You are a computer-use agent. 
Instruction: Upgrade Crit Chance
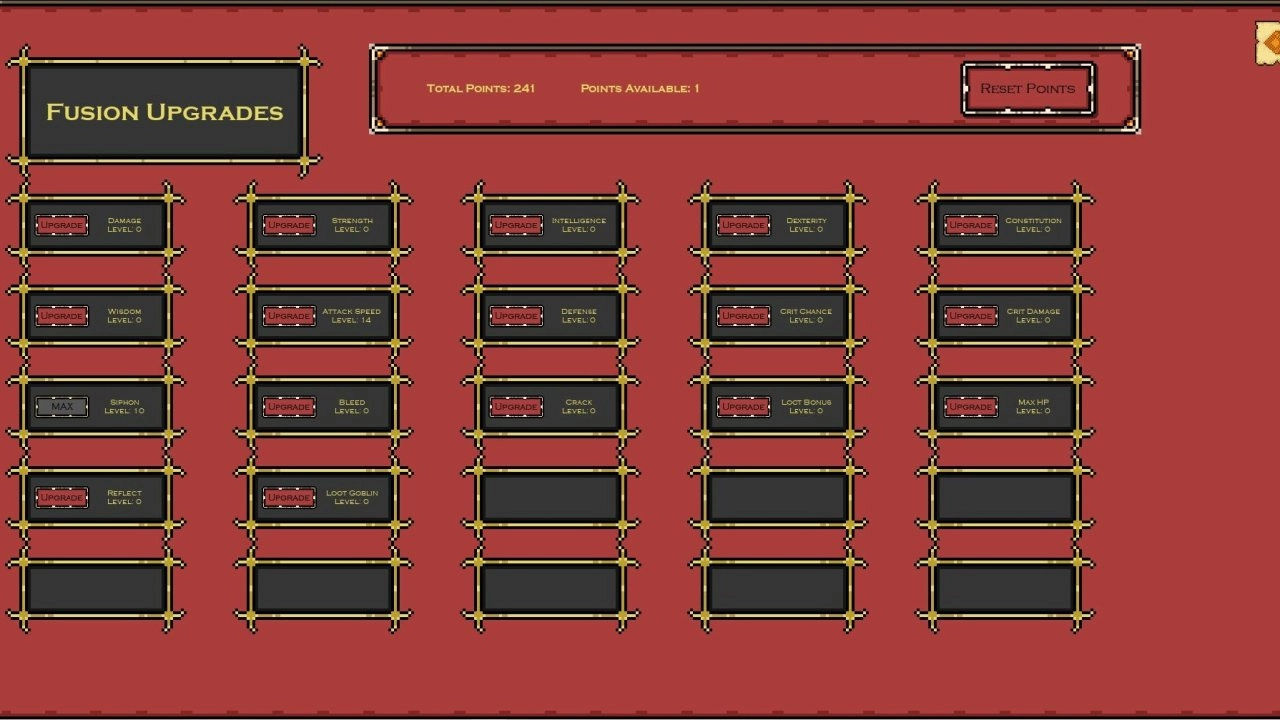tap(743, 316)
